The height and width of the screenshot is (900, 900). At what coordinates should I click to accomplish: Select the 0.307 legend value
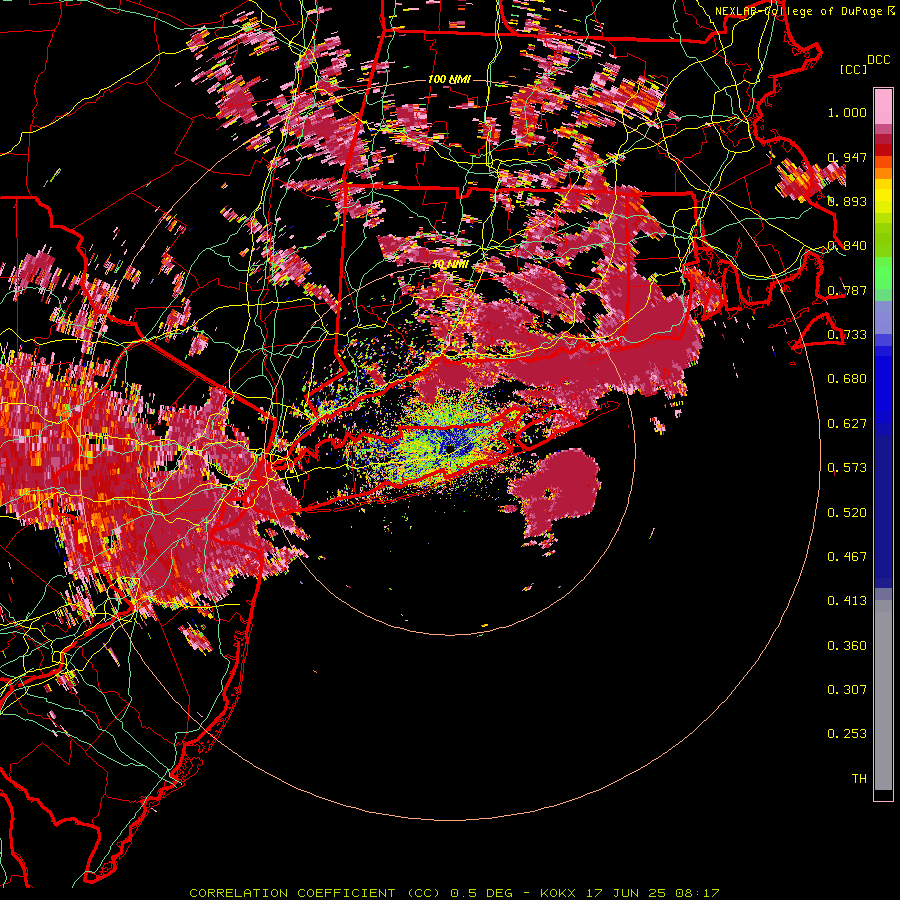[x=847, y=690]
